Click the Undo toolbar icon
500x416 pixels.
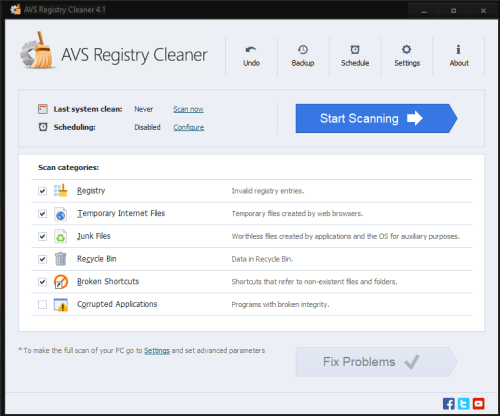(x=251, y=50)
